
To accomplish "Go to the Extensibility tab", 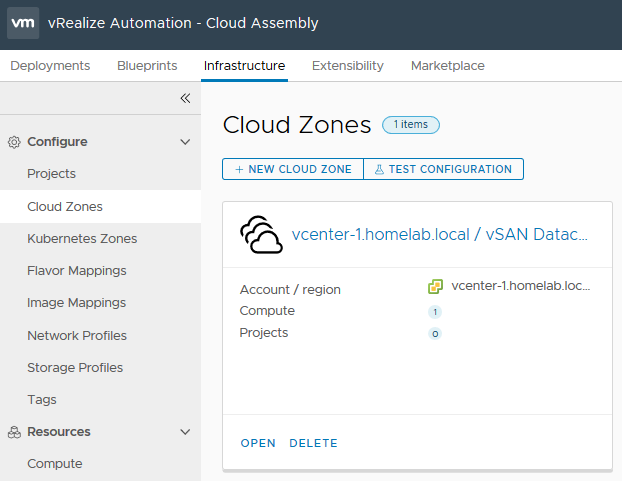I will coord(347,65).
